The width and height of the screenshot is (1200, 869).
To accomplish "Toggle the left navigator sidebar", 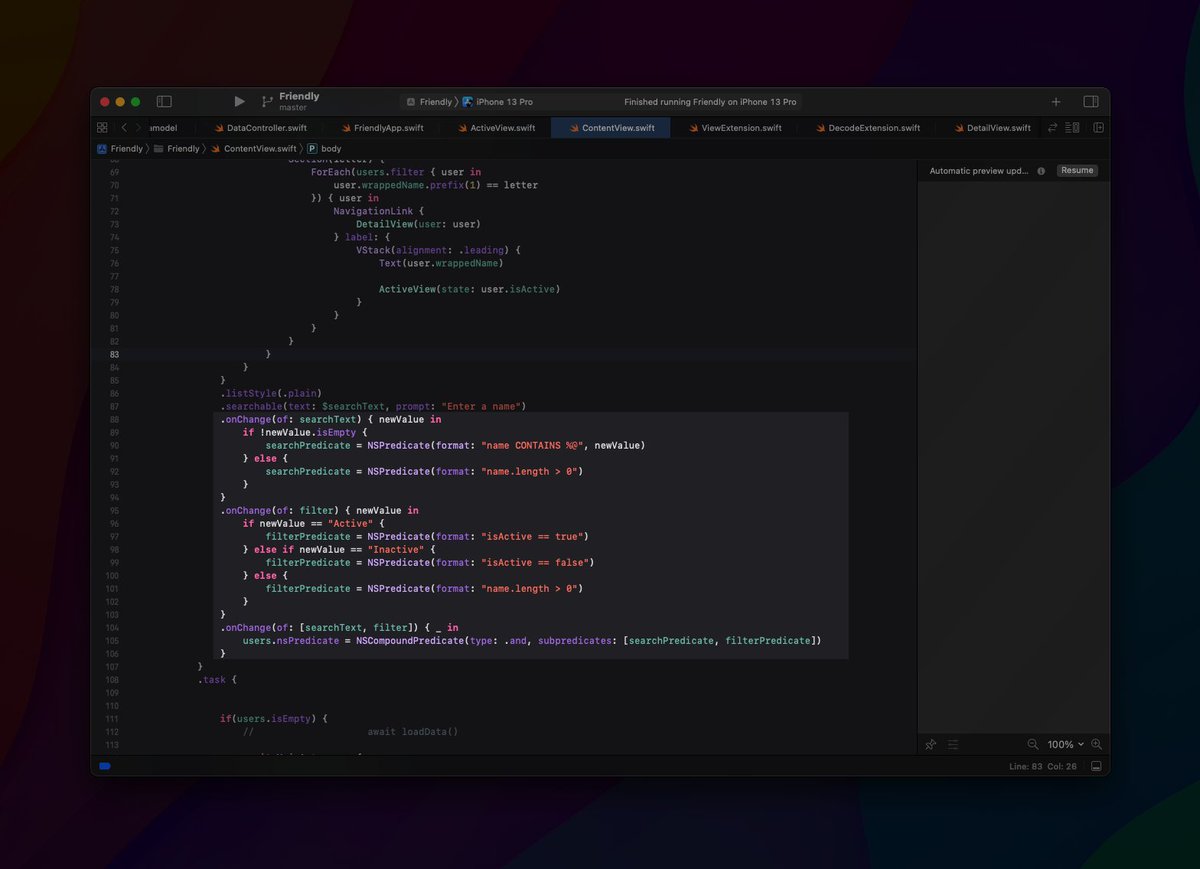I will 164,102.
